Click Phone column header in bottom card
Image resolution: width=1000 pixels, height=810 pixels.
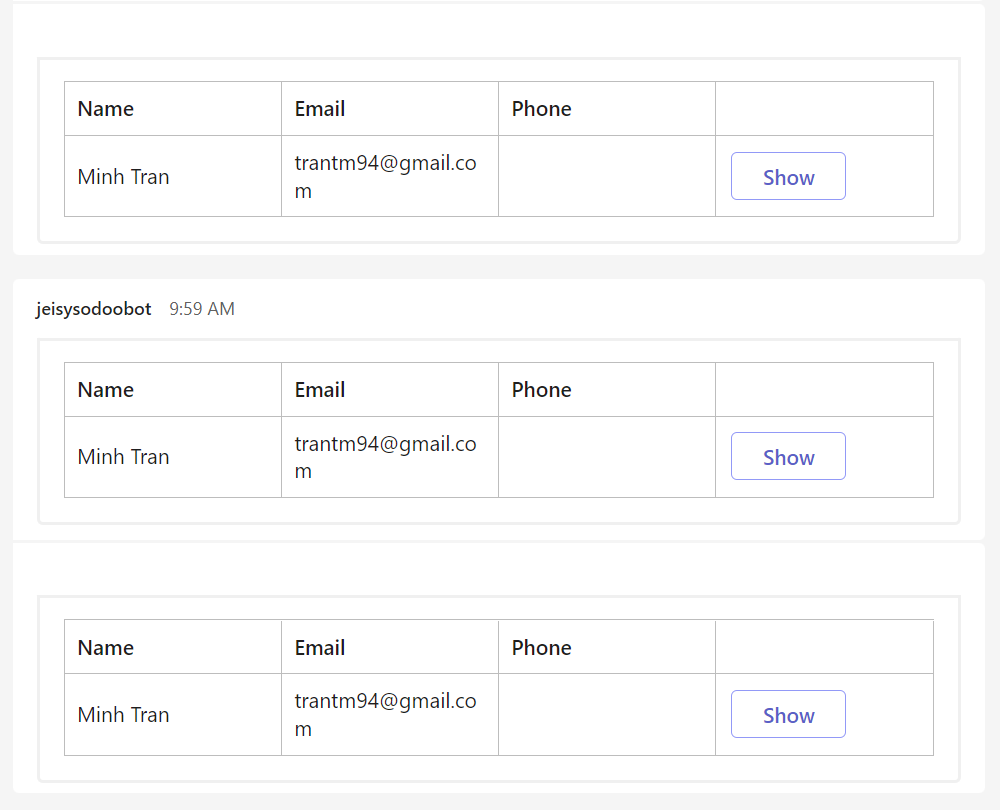pyautogui.click(x=541, y=648)
